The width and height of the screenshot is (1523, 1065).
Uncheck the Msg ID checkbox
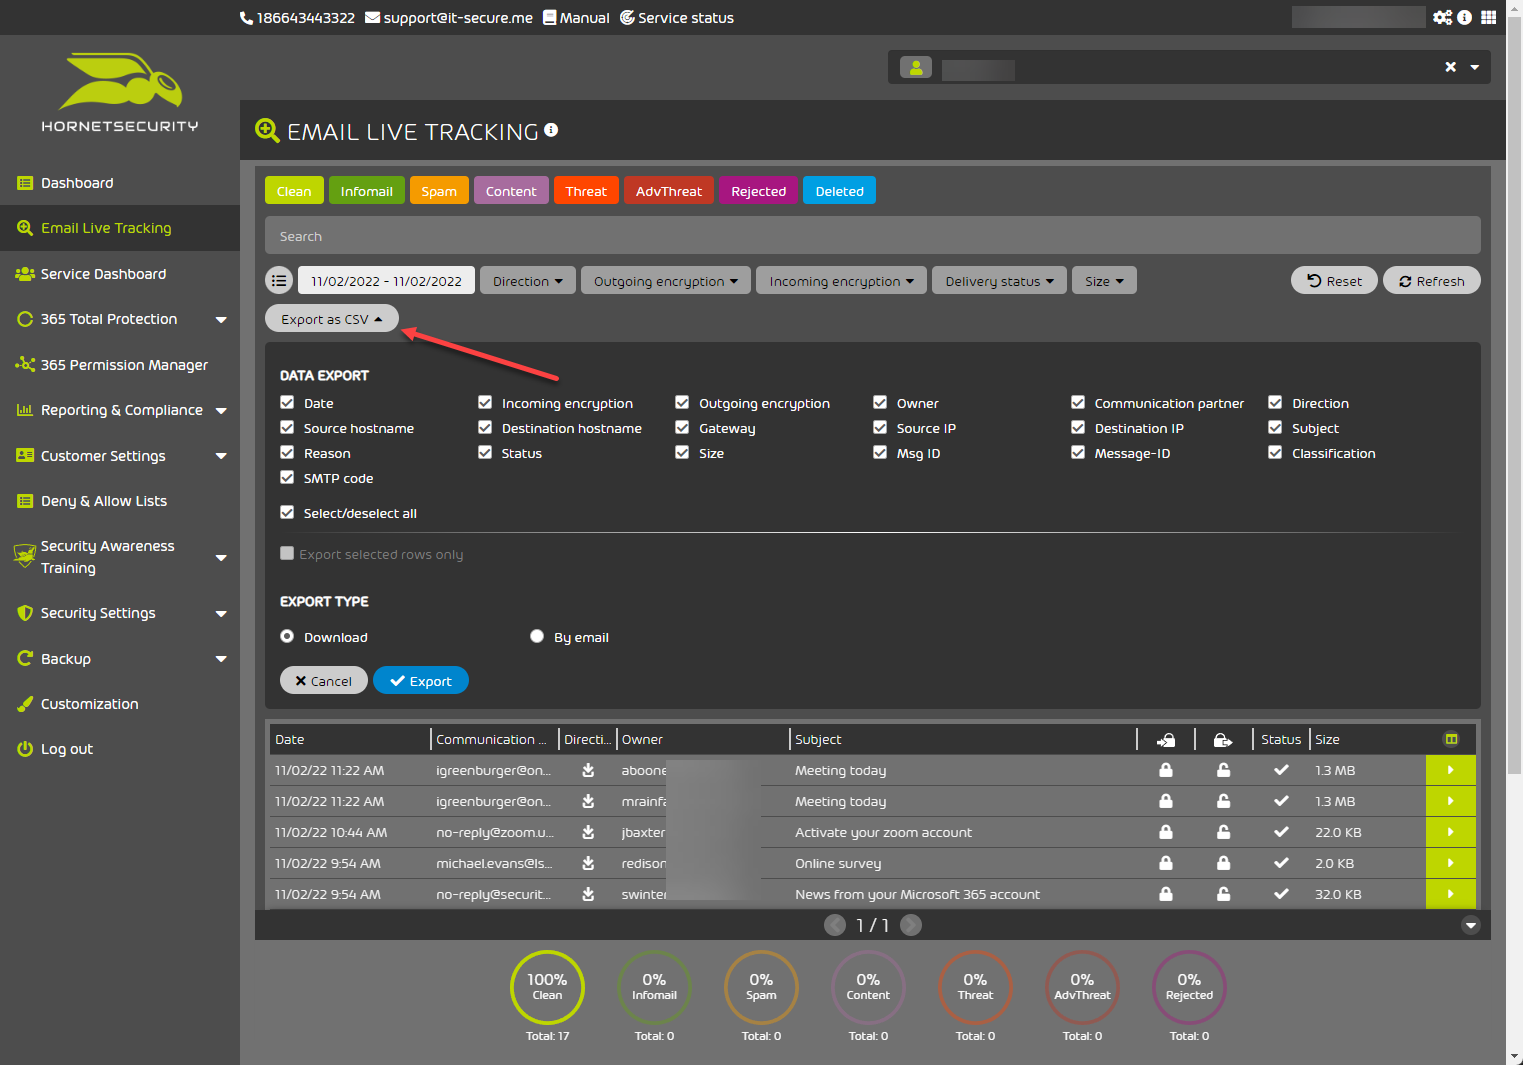point(880,452)
